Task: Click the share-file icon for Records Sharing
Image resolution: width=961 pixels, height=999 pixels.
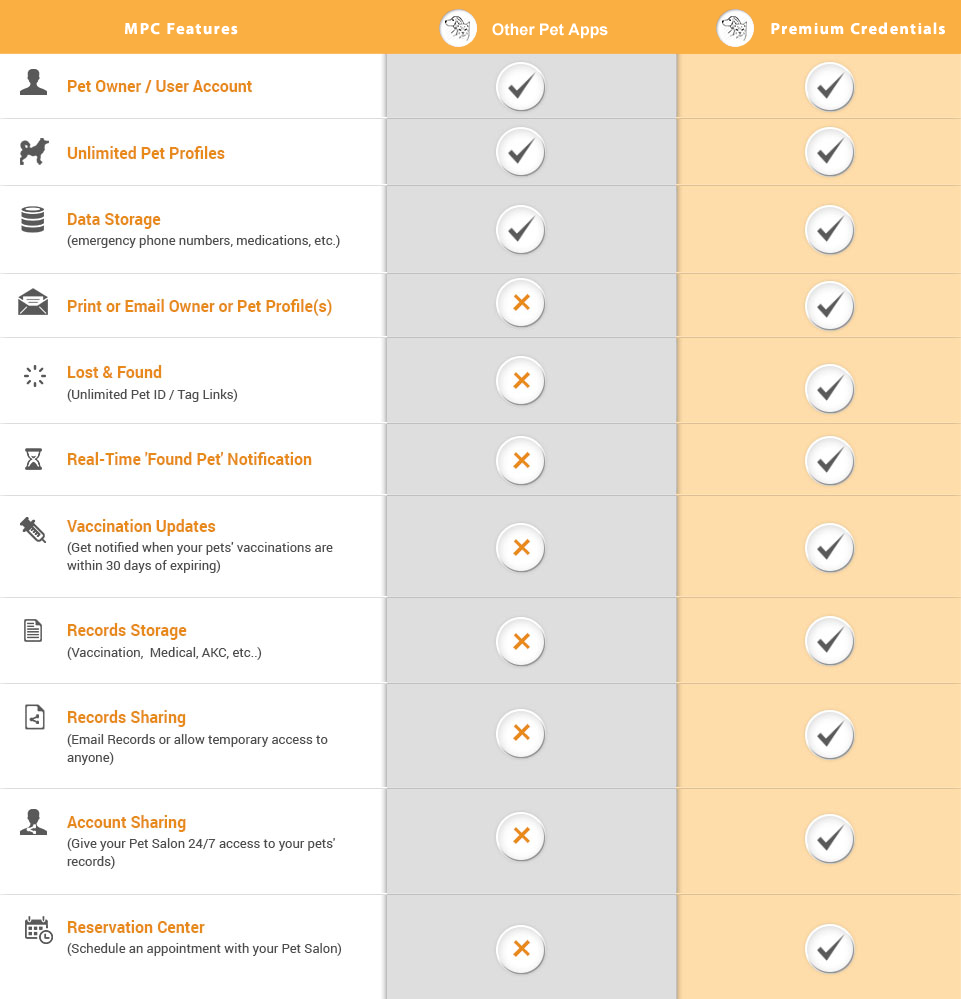Action: click(34, 717)
